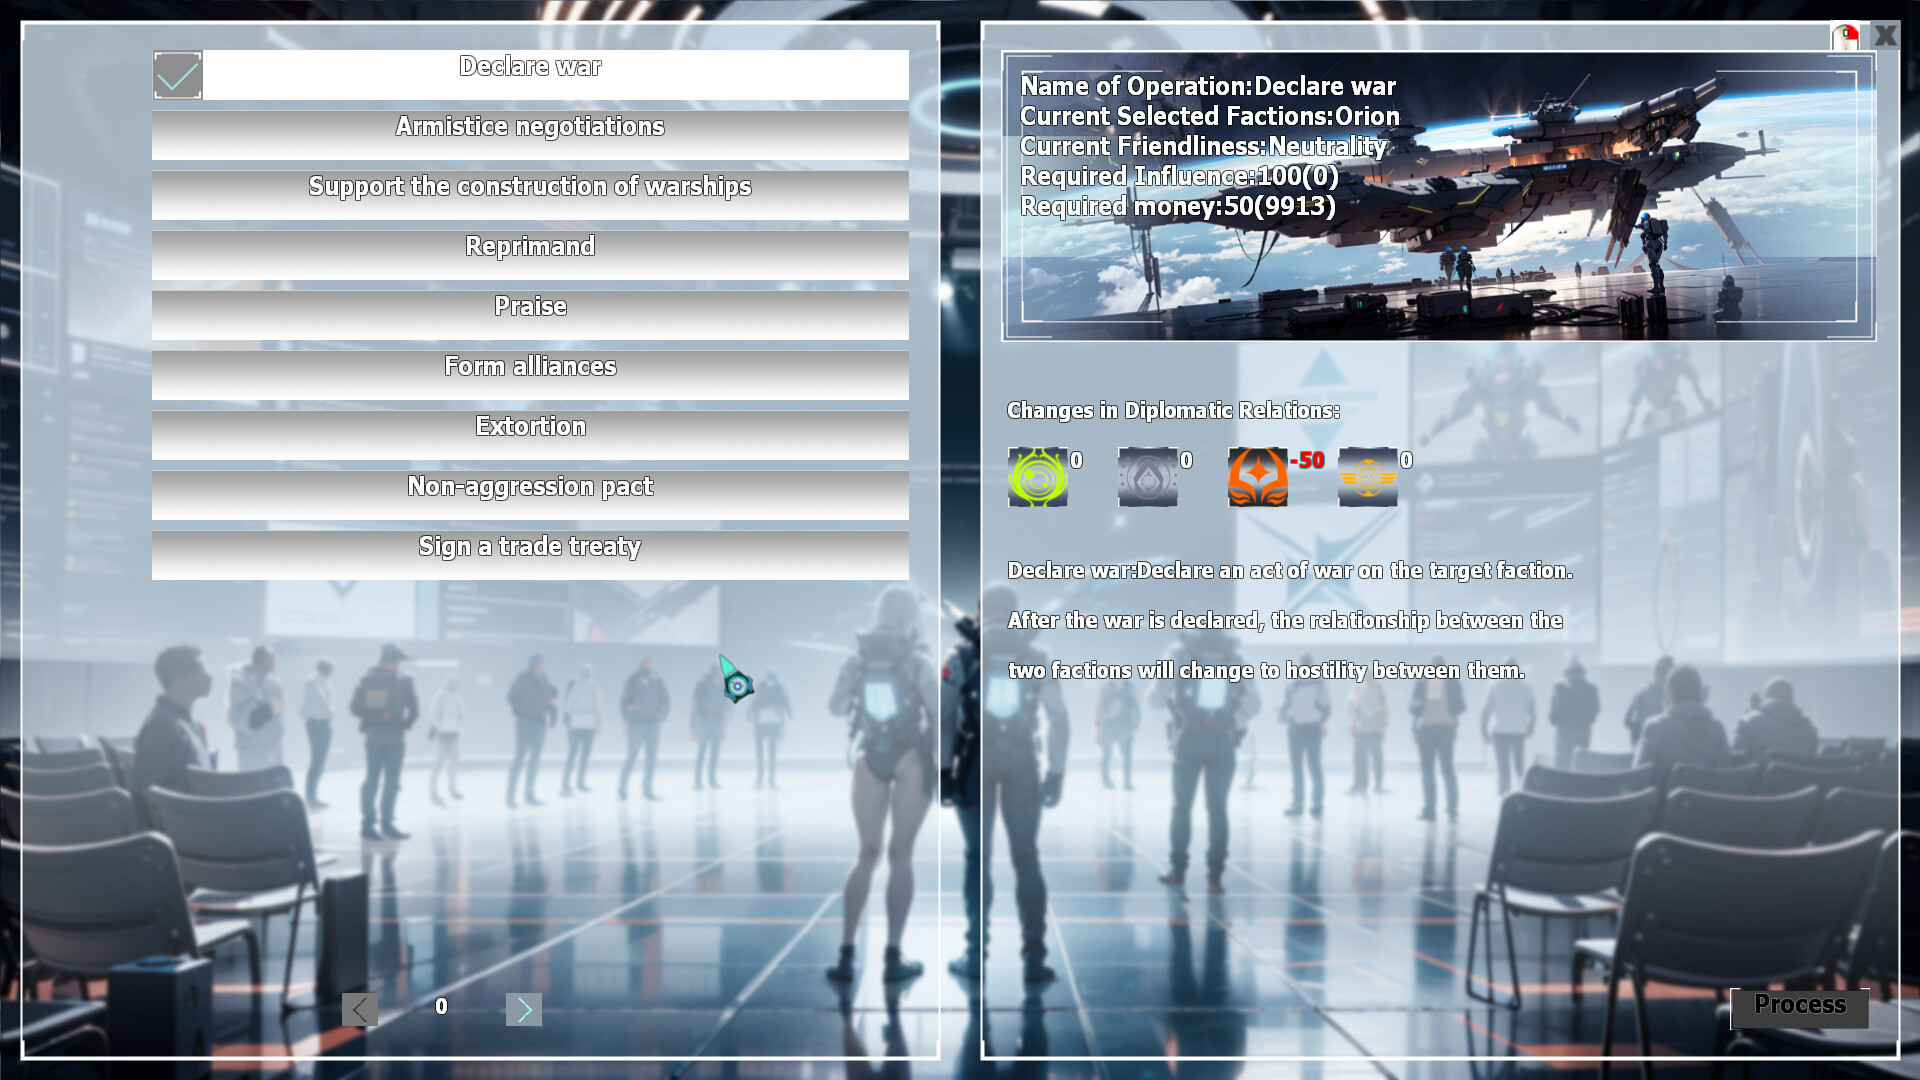Click the mouse hint icon at top right
Image resolution: width=1920 pixels, height=1080 pixels.
(1845, 37)
